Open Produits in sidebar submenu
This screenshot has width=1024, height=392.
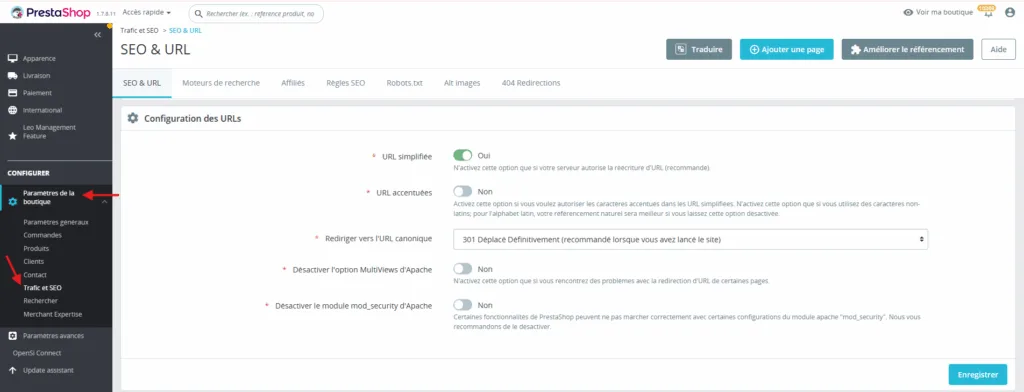pos(36,248)
